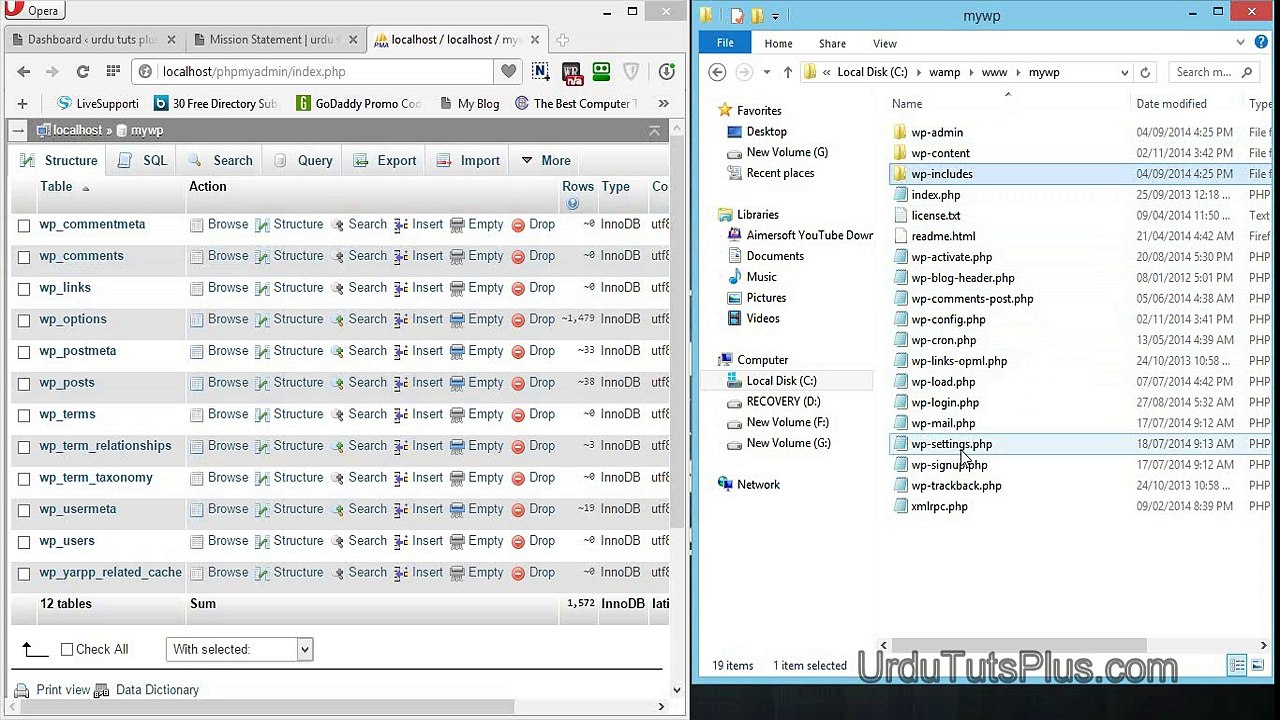Select Desktop in Favorites
This screenshot has height=720, width=1280.
[766, 131]
